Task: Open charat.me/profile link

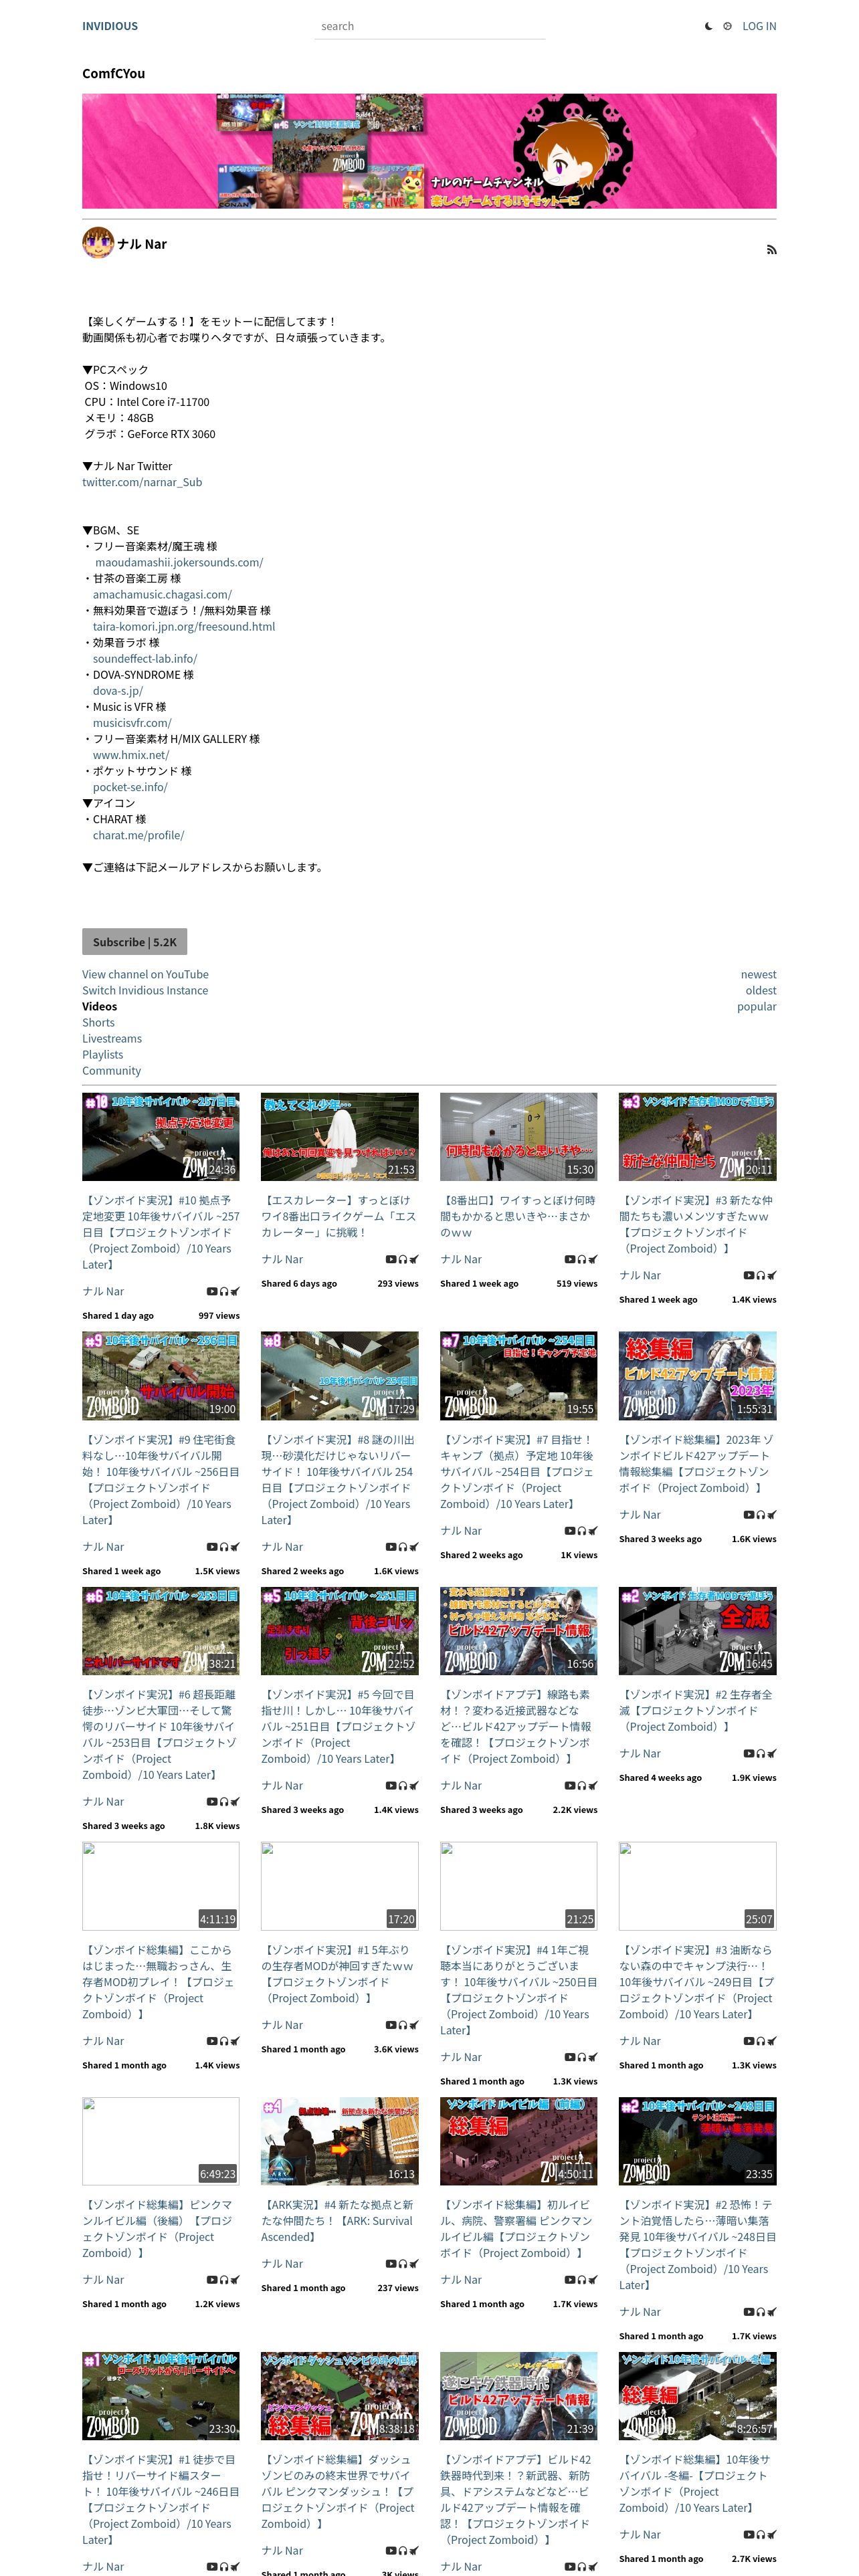Action: pos(139,834)
